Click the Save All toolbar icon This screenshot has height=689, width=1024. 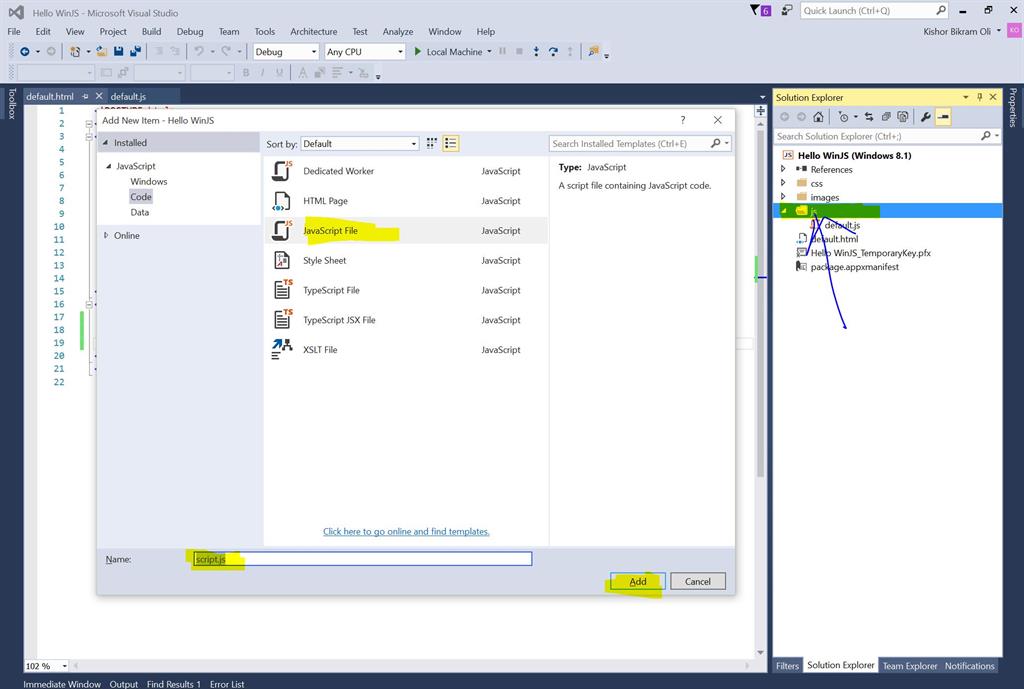point(135,52)
